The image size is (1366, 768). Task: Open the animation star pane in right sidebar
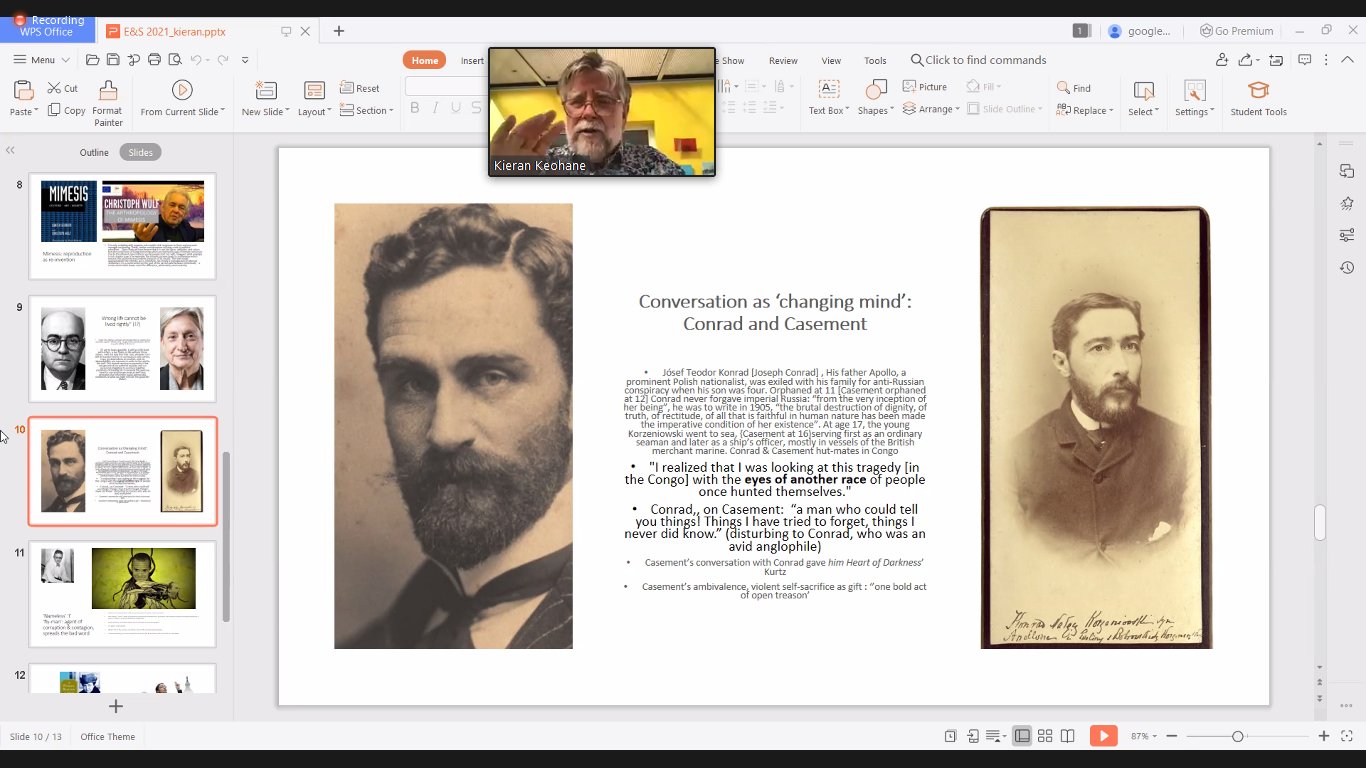pos(1347,204)
